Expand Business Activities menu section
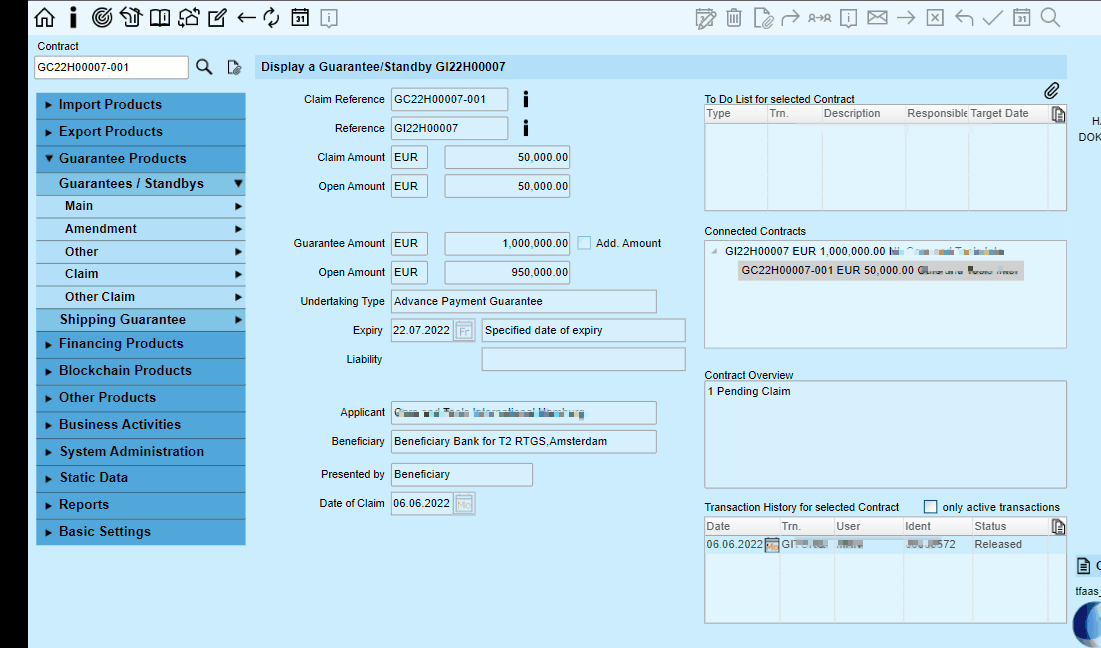The width and height of the screenshot is (1101, 648). pyautogui.click(x=140, y=425)
